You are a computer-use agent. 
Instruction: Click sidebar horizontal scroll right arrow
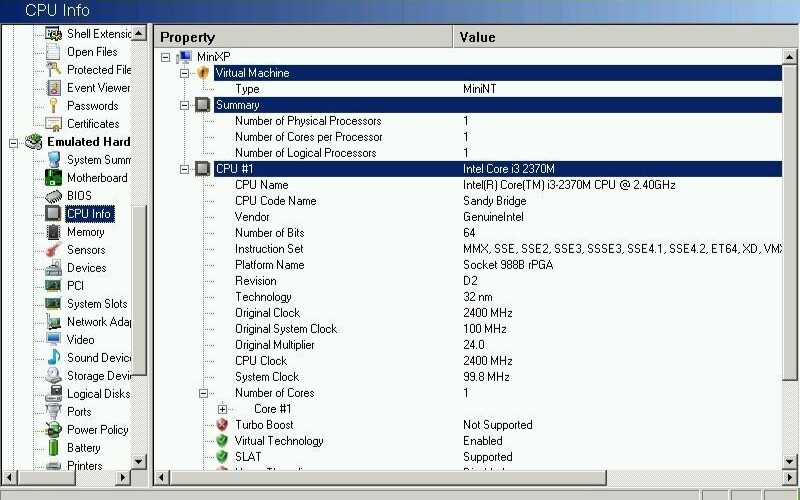pyautogui.click(x=122, y=478)
